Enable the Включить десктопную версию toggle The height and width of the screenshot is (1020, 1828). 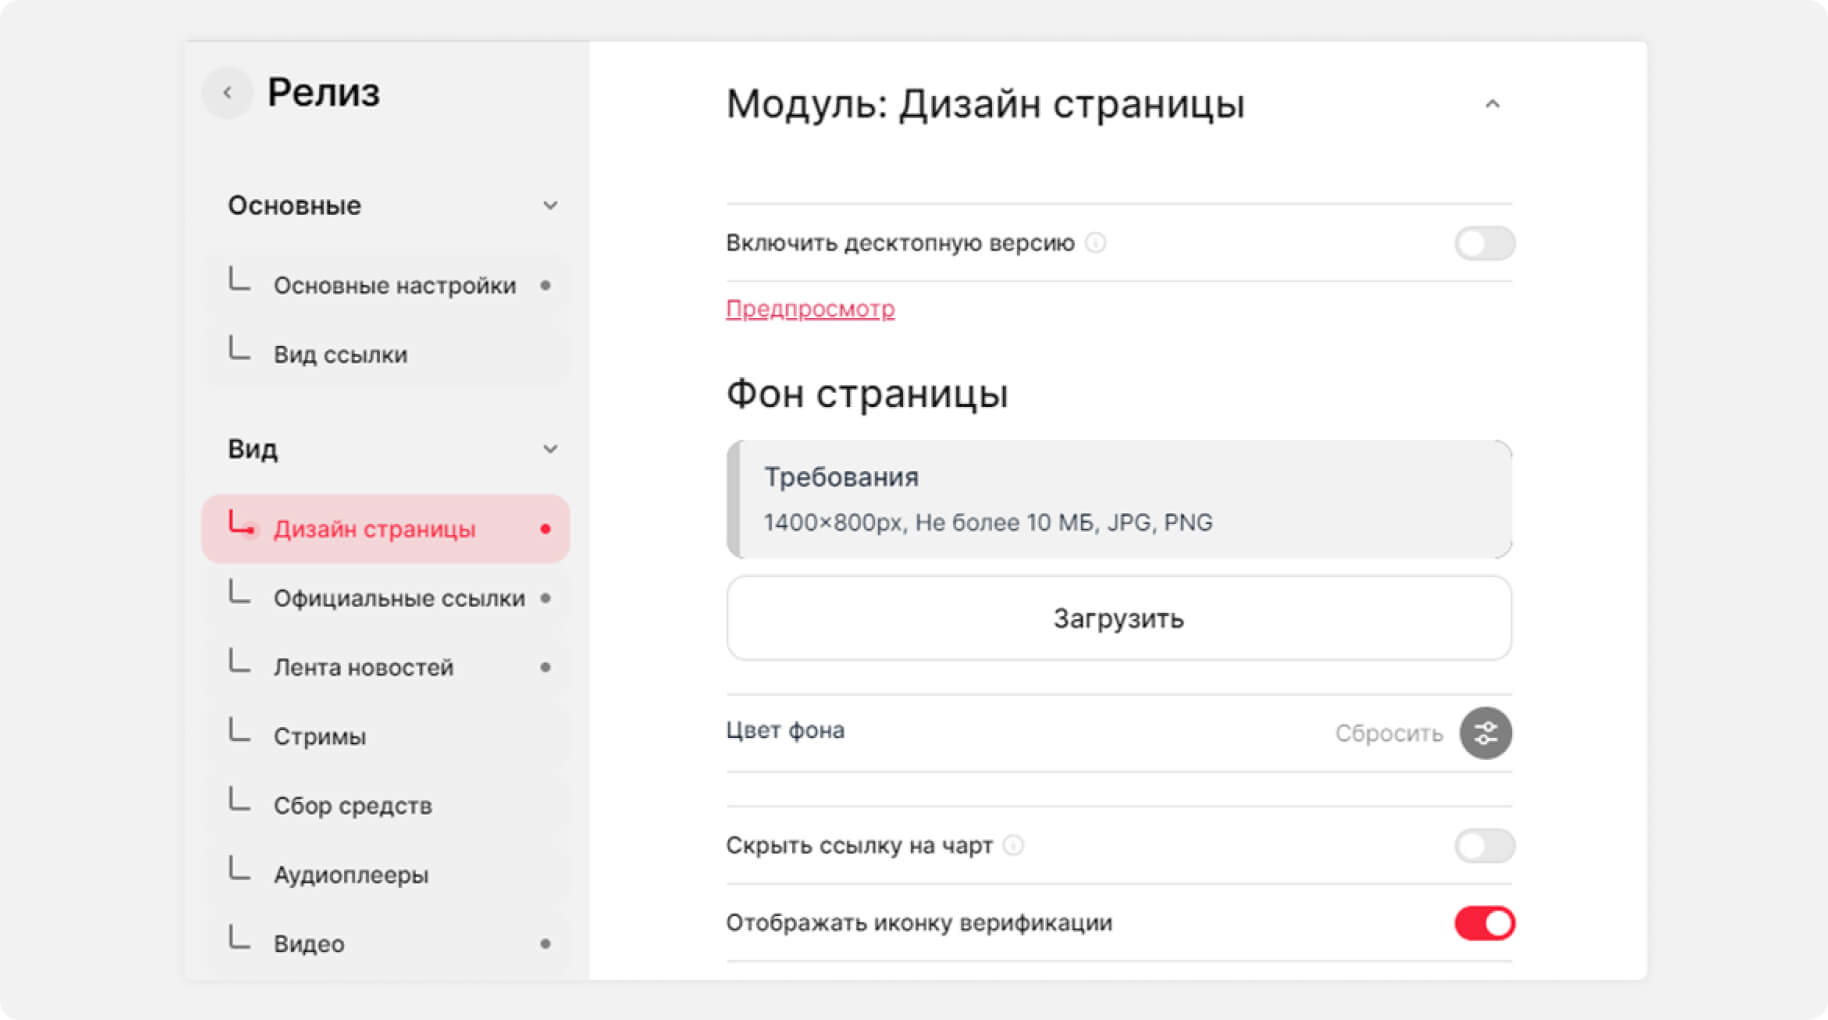(1484, 243)
